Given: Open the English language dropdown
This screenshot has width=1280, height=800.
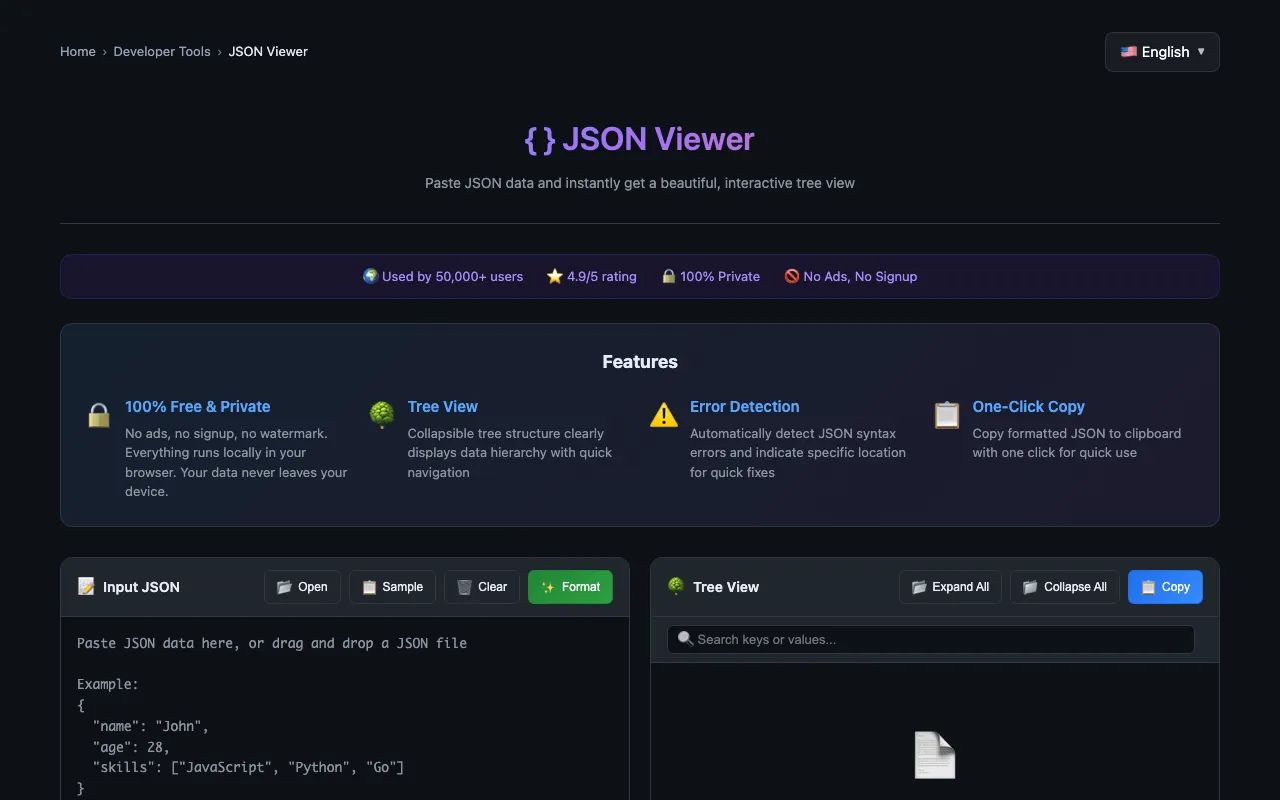Looking at the screenshot, I should click(1162, 52).
